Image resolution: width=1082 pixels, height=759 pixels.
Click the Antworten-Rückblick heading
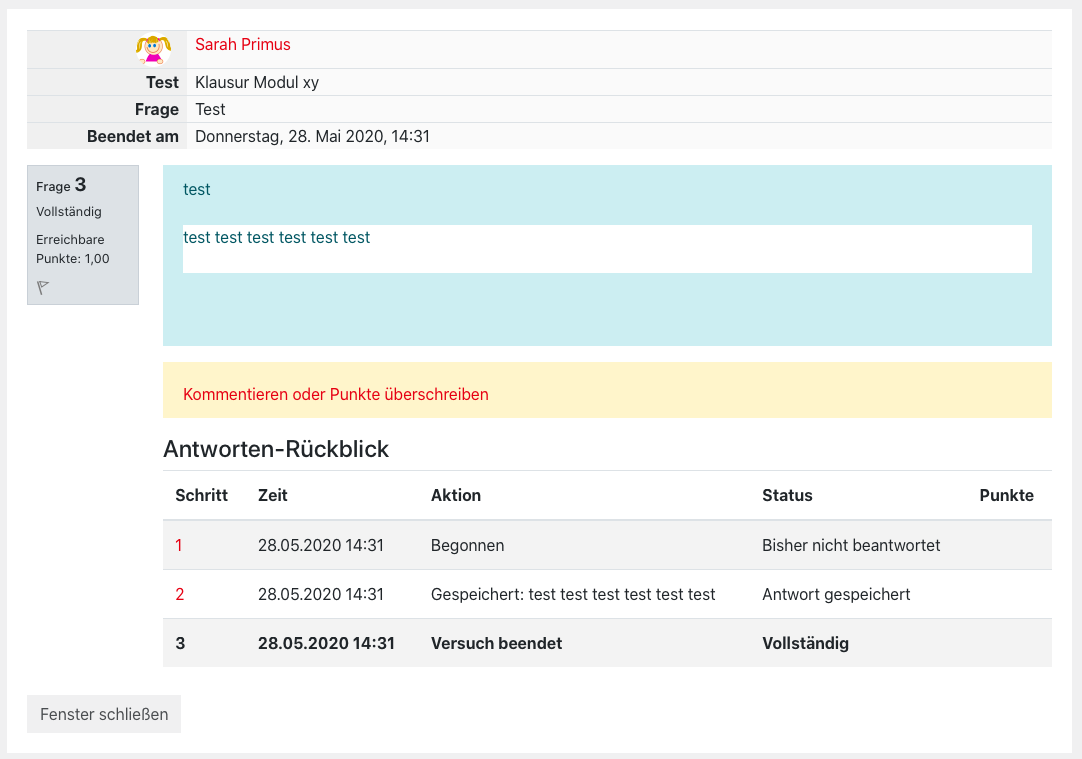pos(275,449)
